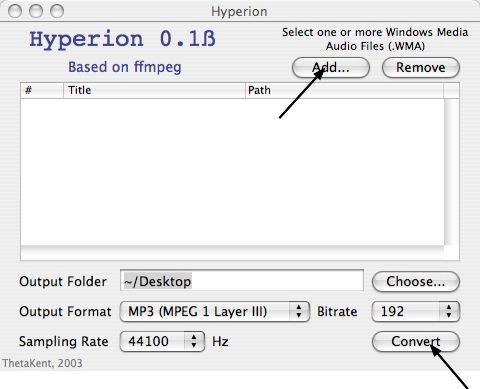Viewport: 480px width, 389px height.
Task: Open the Choose... output folder dialog
Action: click(416, 282)
